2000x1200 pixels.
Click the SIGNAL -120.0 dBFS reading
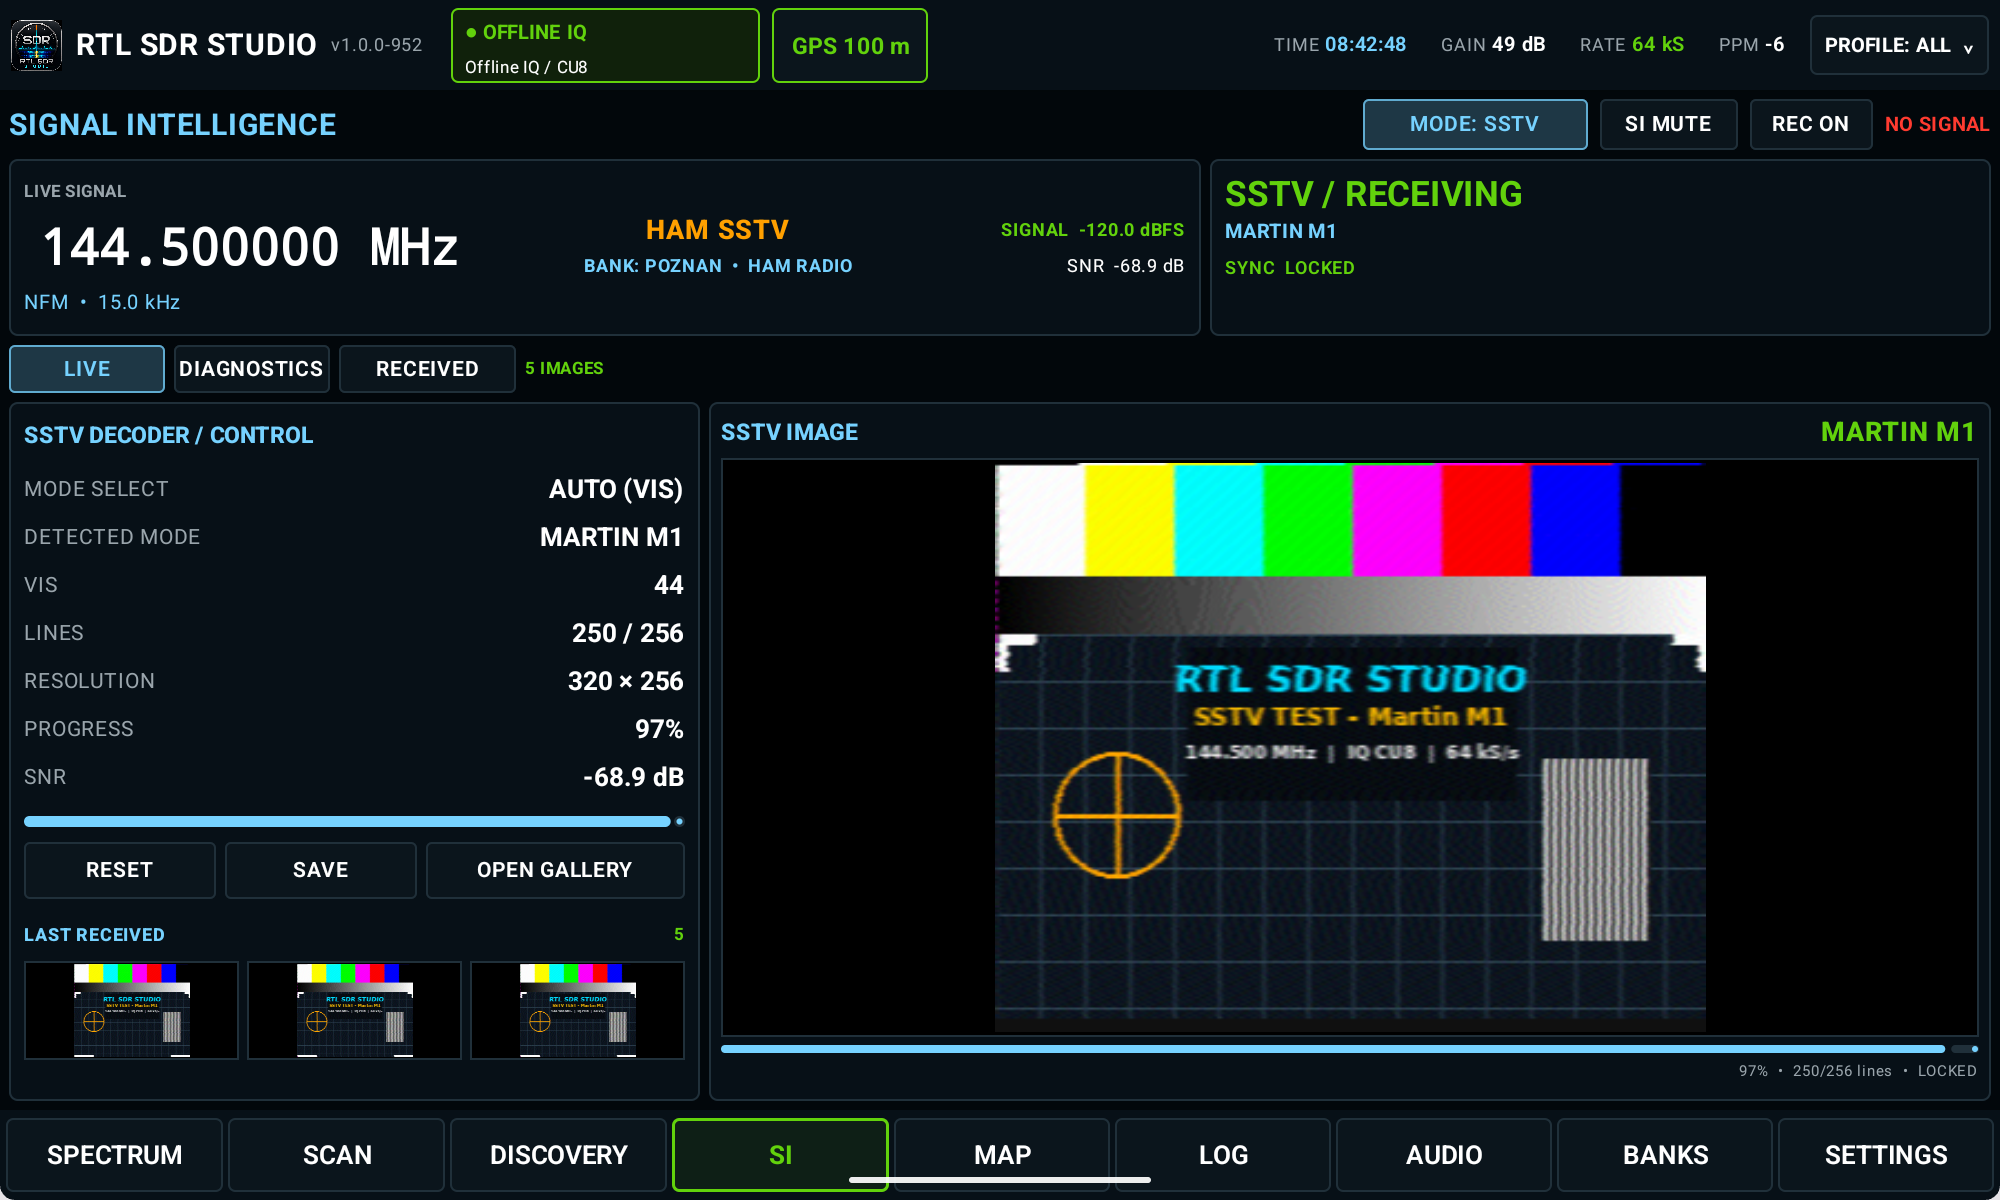click(x=1092, y=230)
